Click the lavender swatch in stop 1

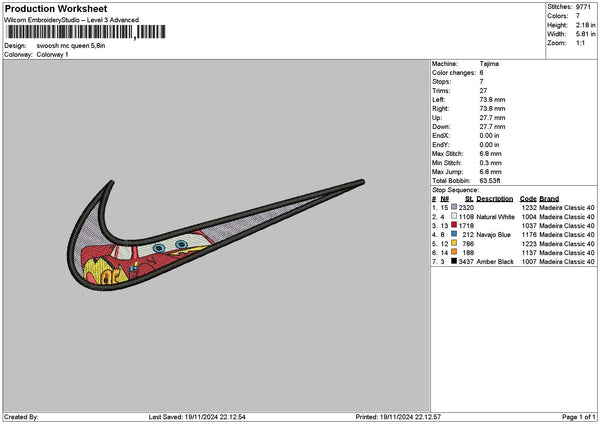pyautogui.click(x=454, y=207)
